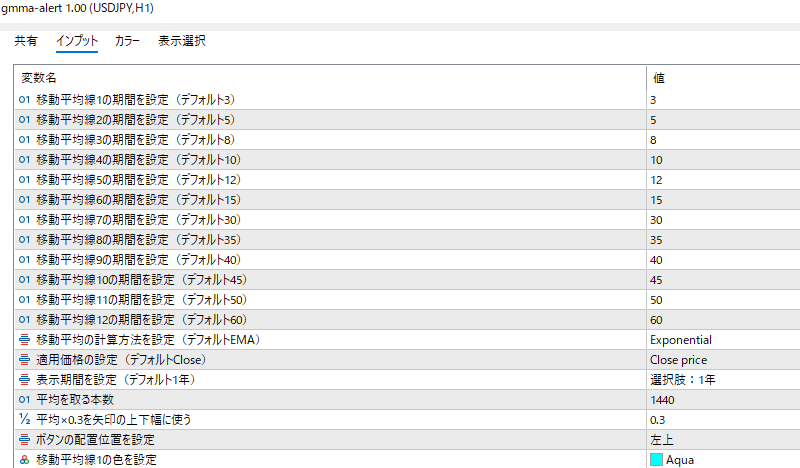Click the integer icon beside 移動平均線1の期間 row
This screenshot has width=800, height=468.
[25, 99]
